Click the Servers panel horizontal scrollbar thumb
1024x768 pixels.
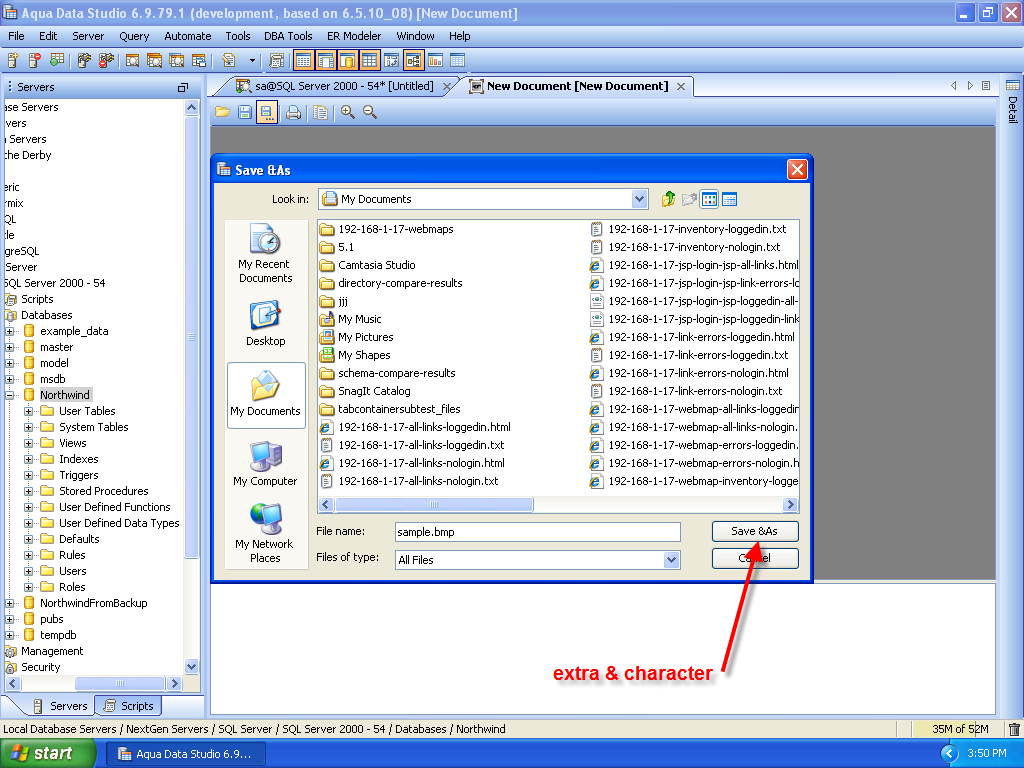coord(120,684)
